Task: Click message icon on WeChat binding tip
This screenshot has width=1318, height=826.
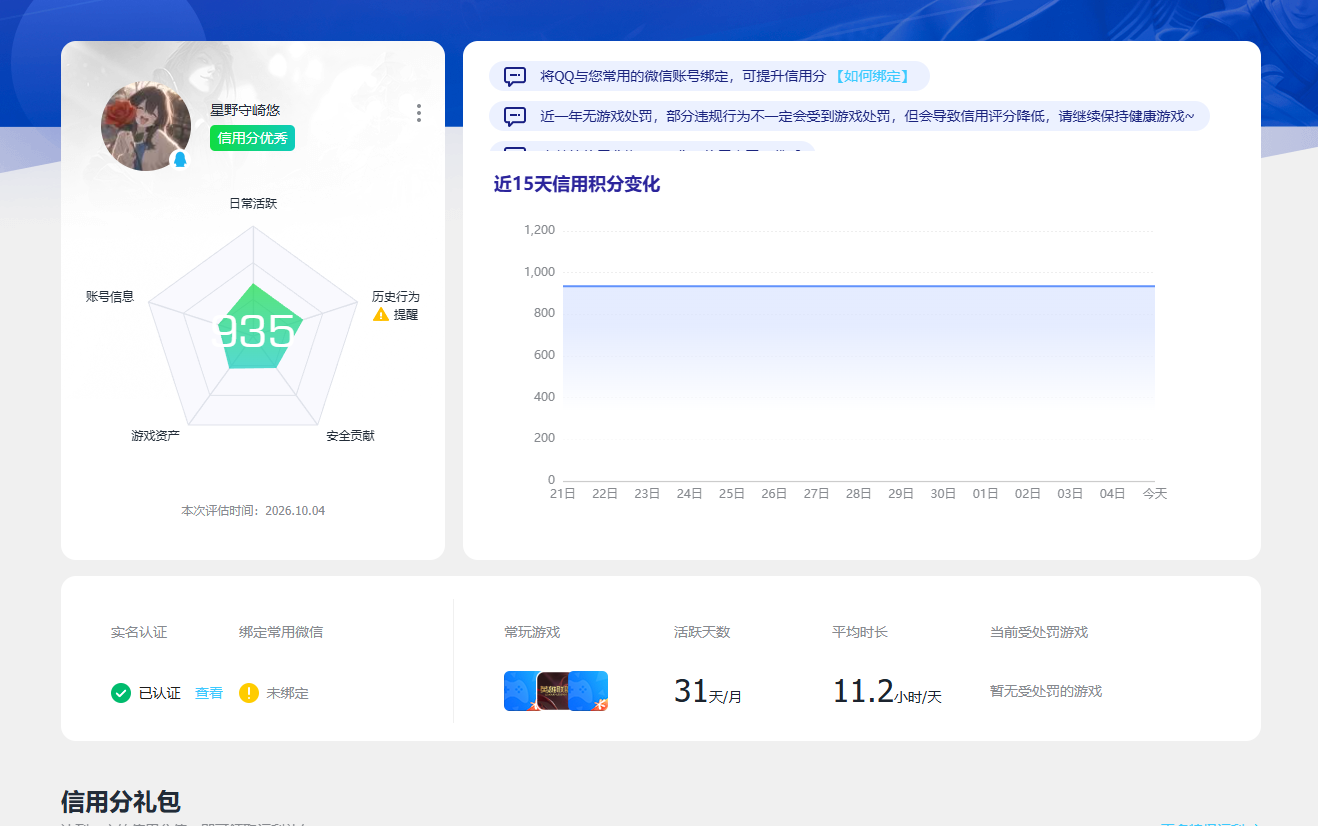Action: tap(515, 76)
